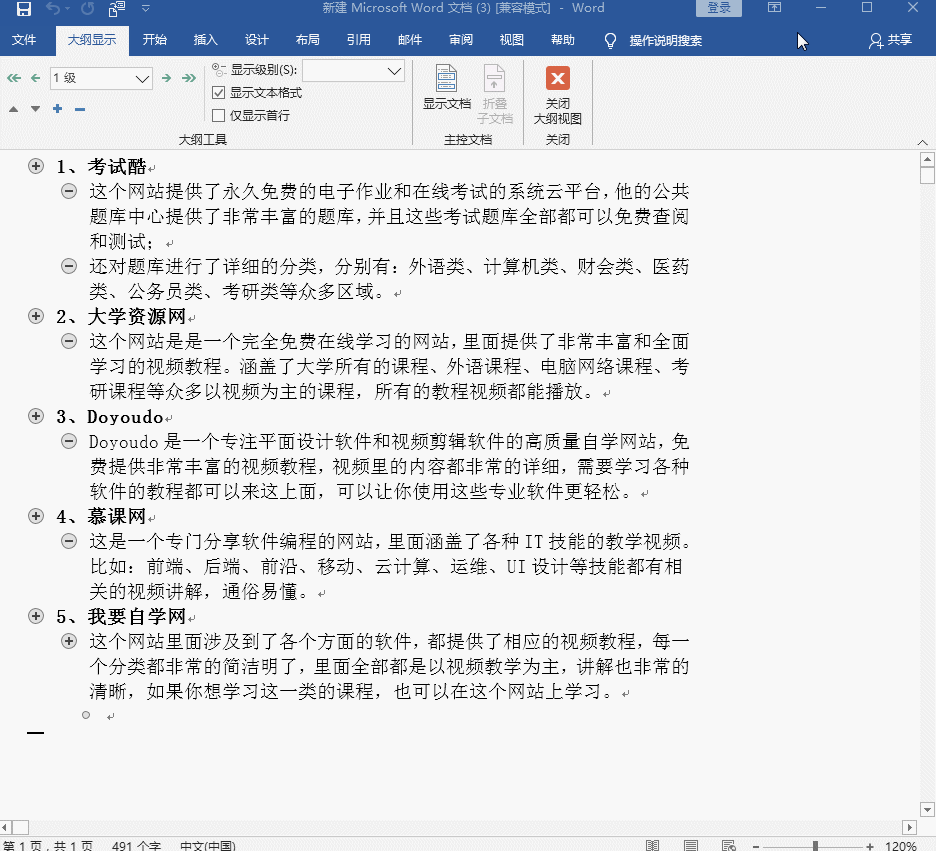
Task: Expand plus symbol beside heading 5、我要自学网
Action: (x=36, y=616)
